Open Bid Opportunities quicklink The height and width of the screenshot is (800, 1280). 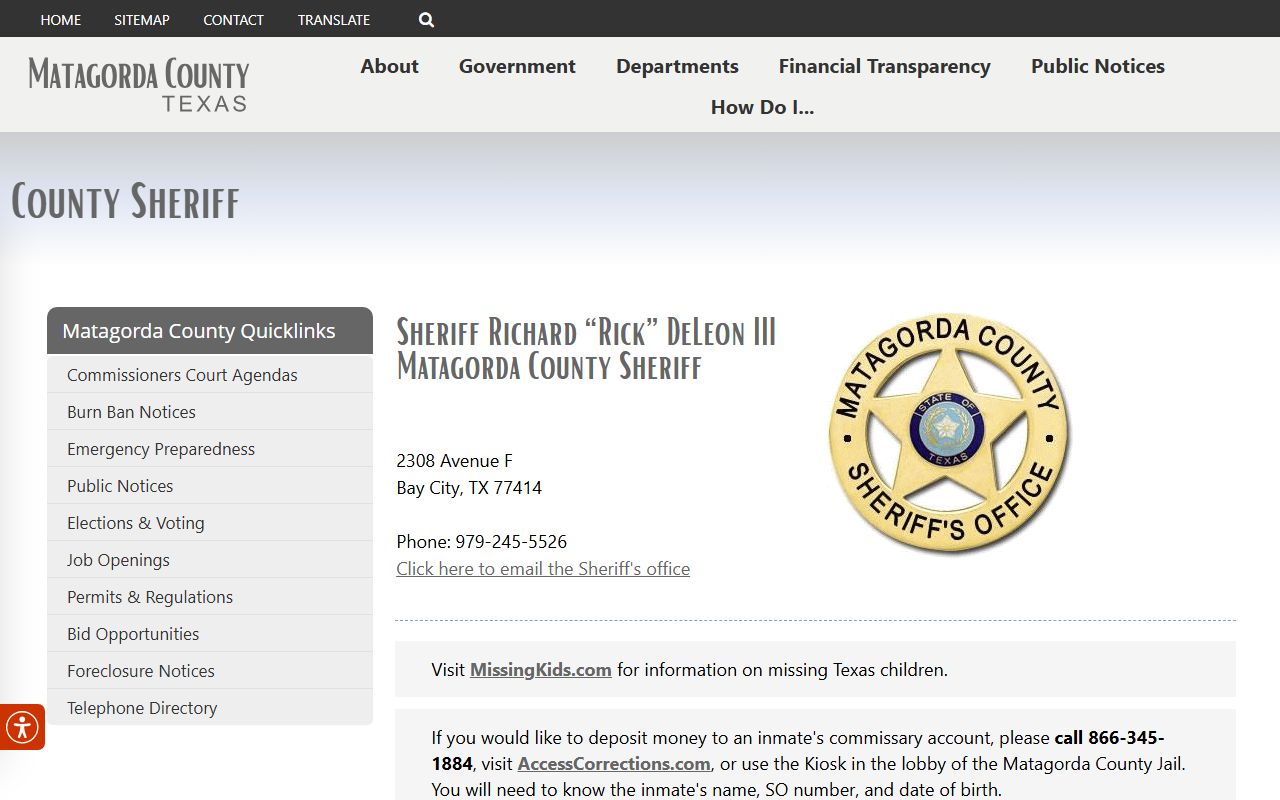tap(210, 634)
